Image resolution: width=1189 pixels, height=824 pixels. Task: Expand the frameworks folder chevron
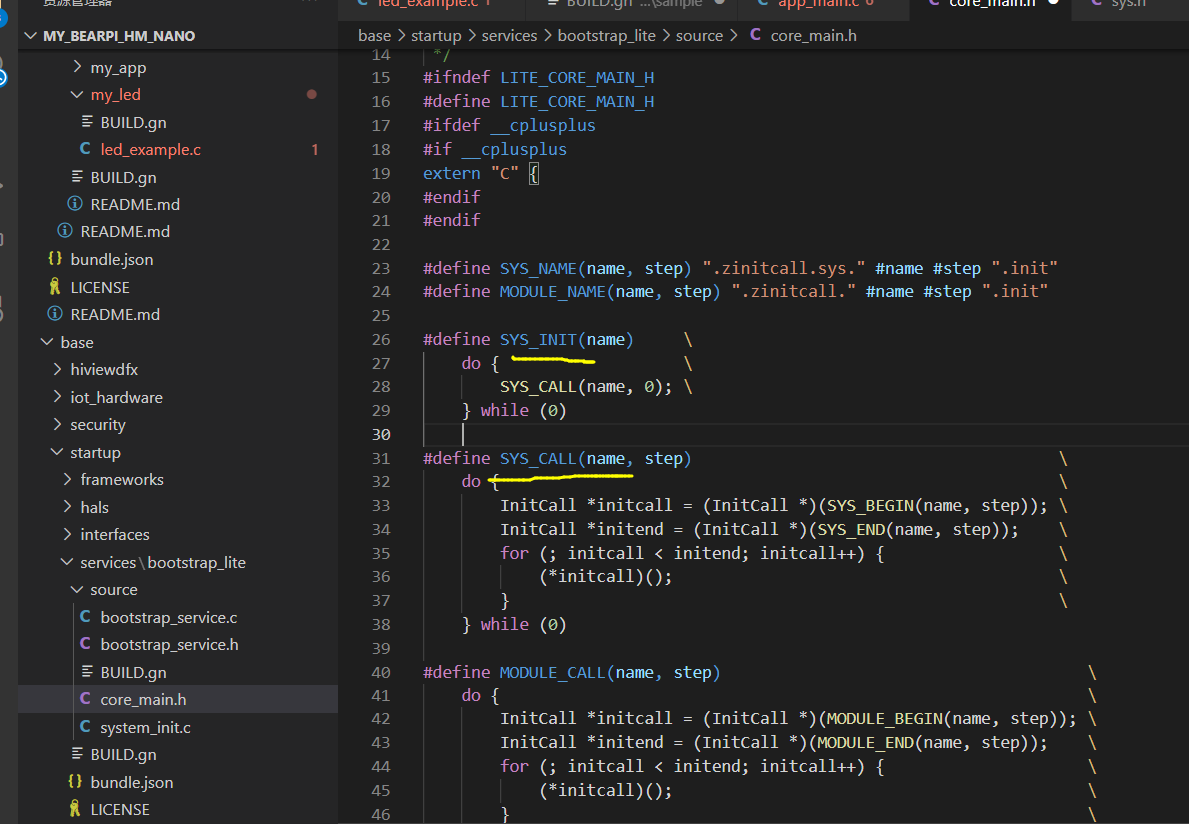coord(67,479)
